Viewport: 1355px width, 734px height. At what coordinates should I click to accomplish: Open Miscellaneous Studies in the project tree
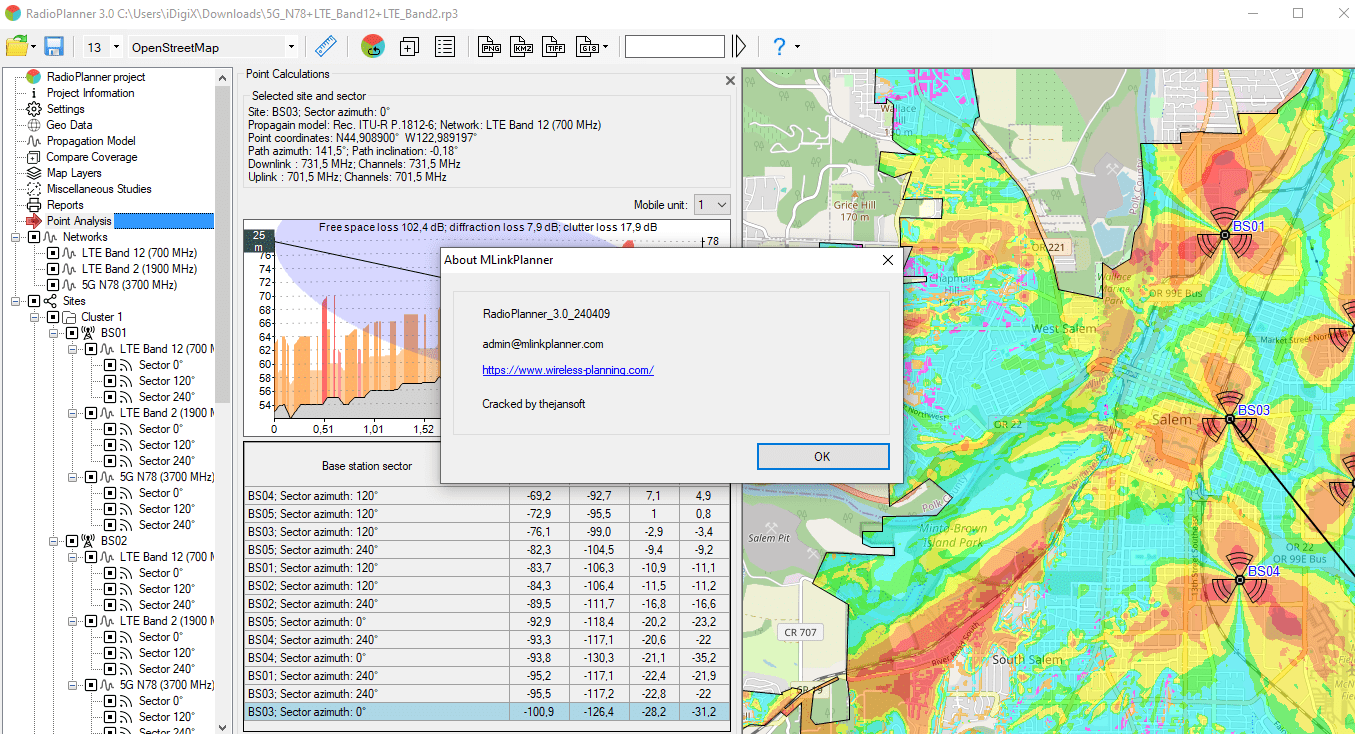(x=99, y=189)
